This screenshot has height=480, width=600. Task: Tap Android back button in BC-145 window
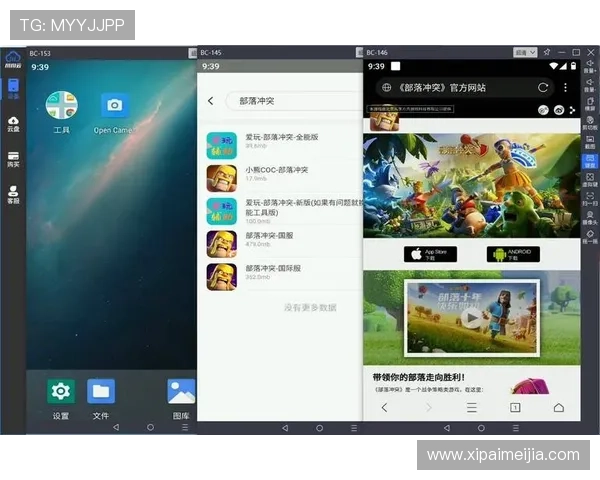pyautogui.click(x=285, y=428)
